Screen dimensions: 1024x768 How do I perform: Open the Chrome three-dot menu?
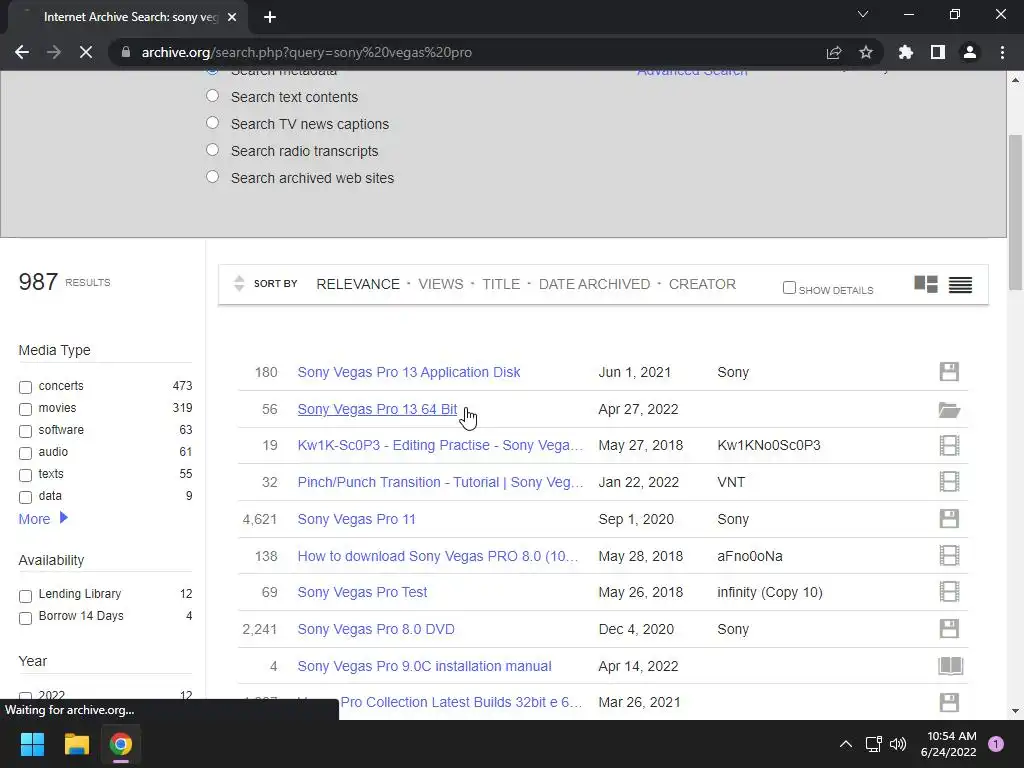coord(1002,52)
